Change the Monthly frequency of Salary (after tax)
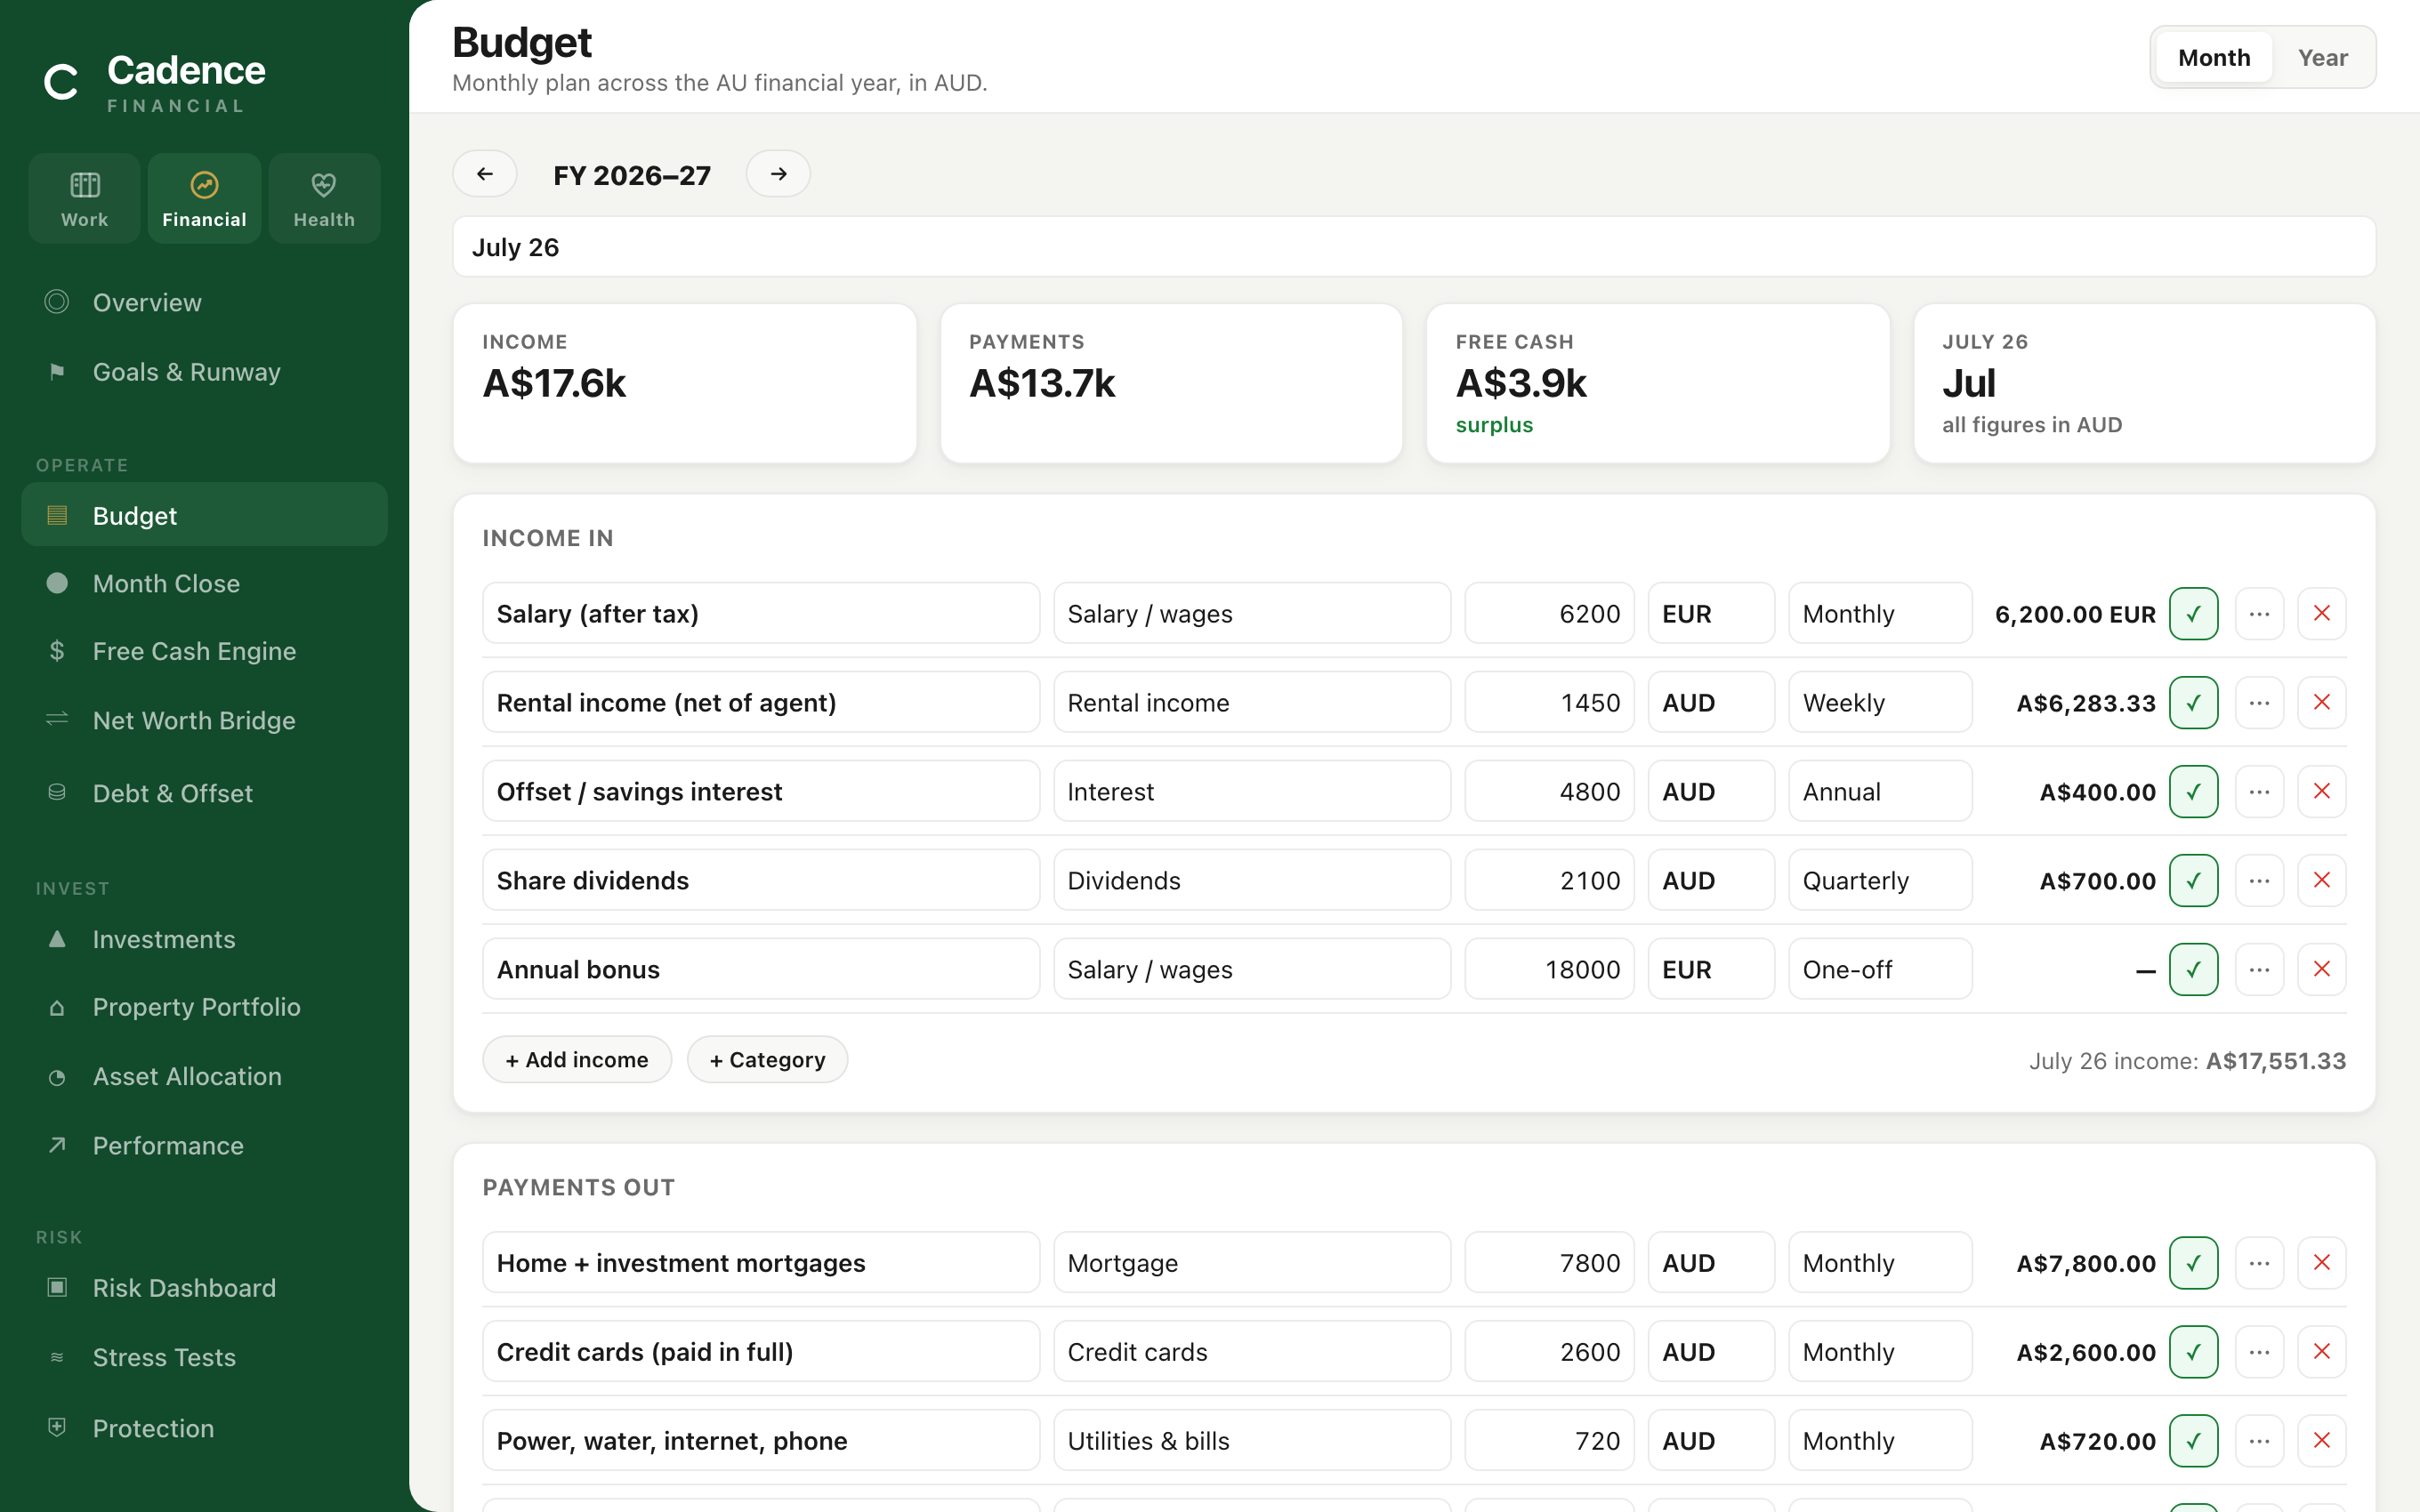Image resolution: width=2420 pixels, height=1512 pixels. pos(1880,613)
